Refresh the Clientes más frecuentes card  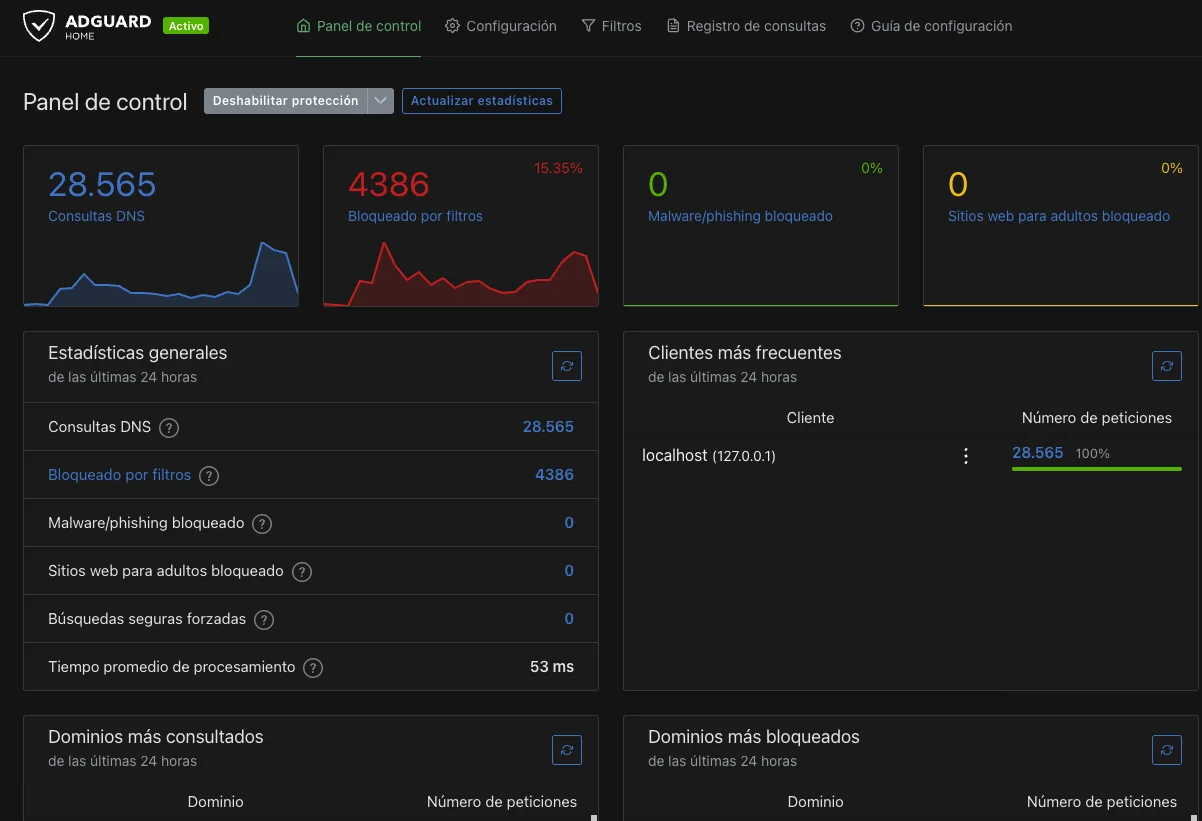[x=1167, y=366]
